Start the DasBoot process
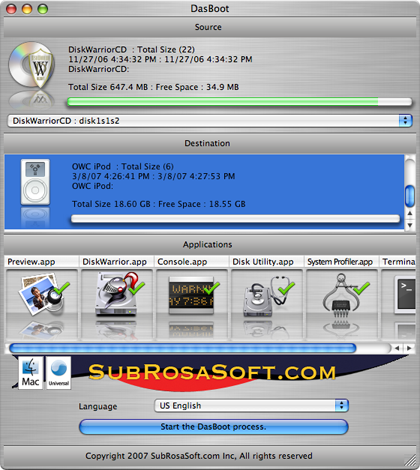The height and width of the screenshot is (470, 420). (x=214, y=427)
